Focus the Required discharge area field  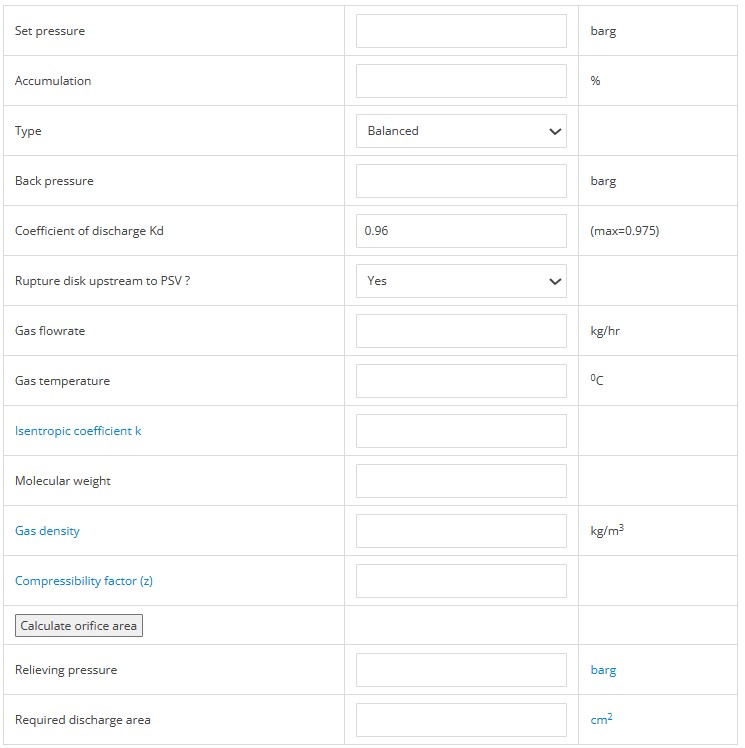click(x=461, y=720)
